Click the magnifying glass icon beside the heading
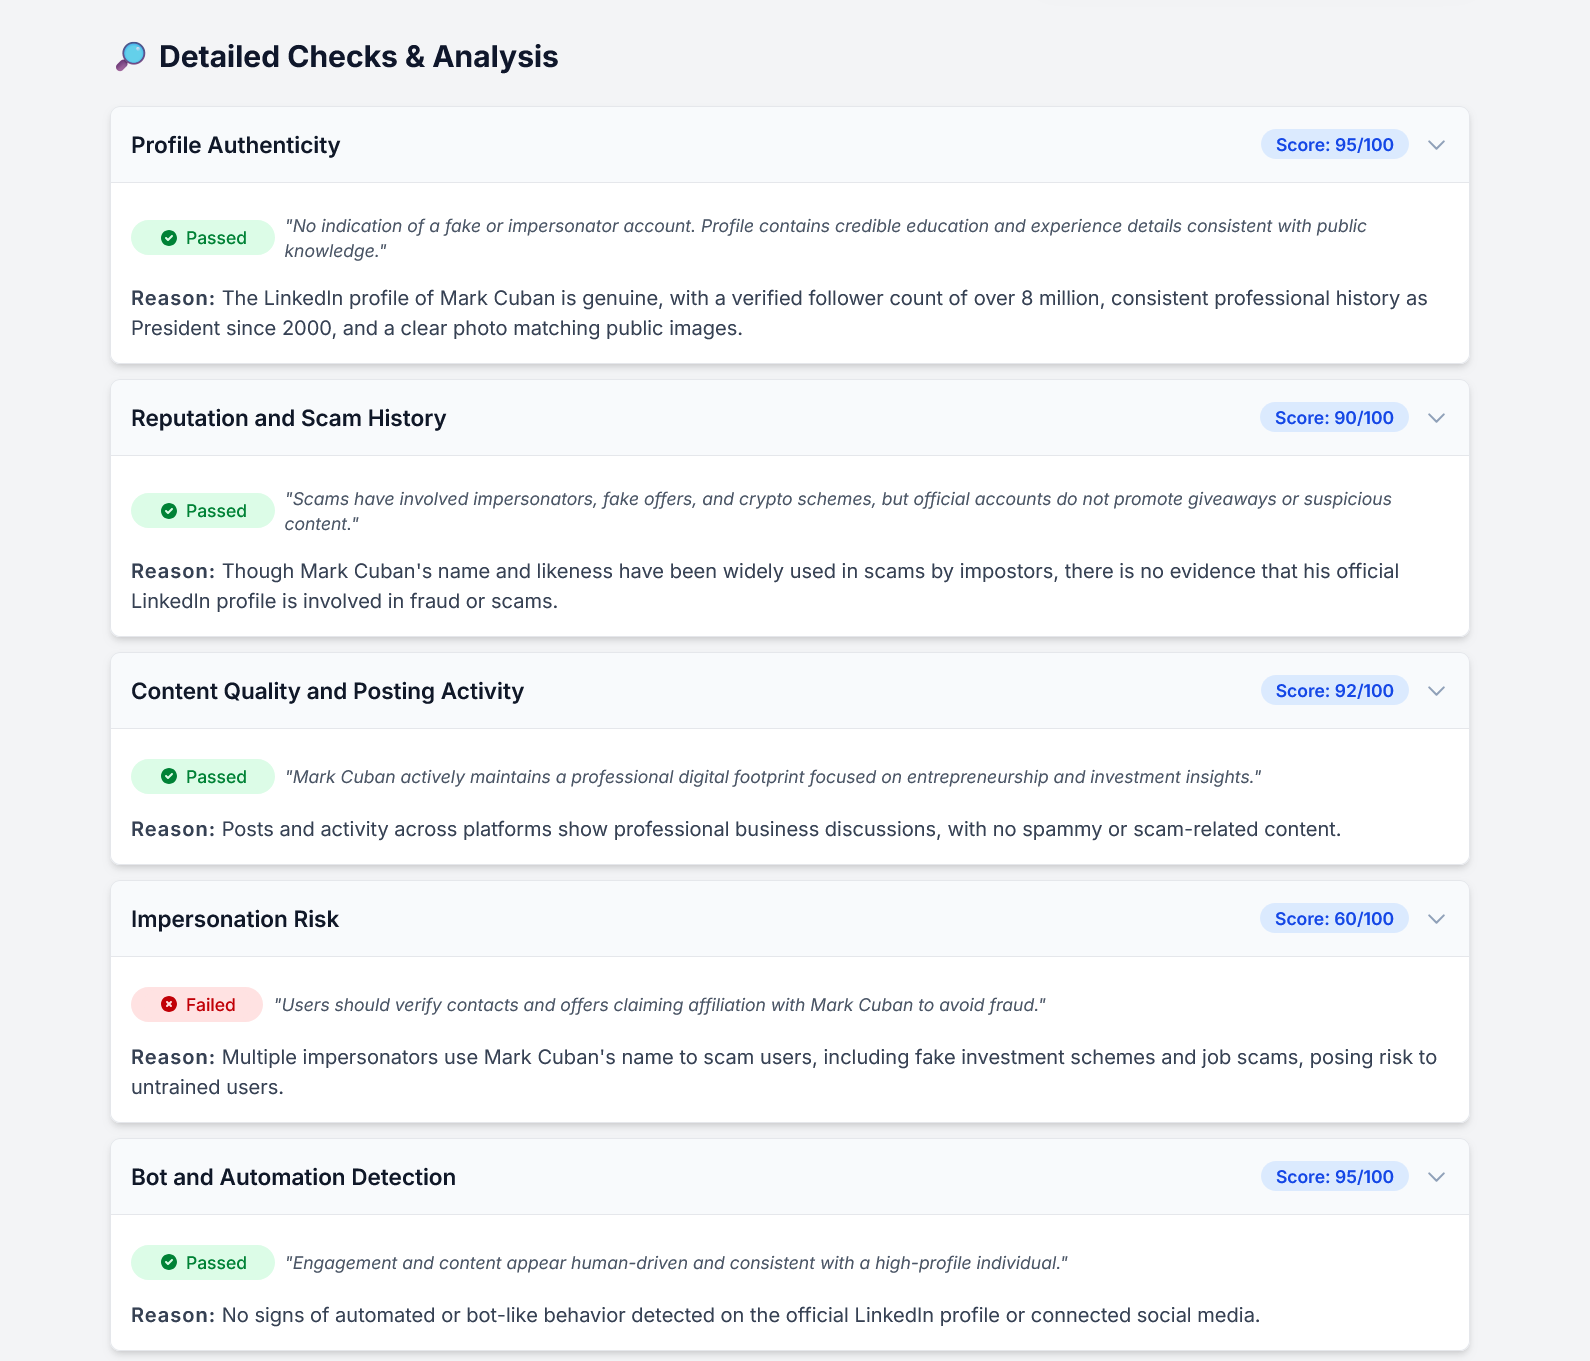Screen dimensions: 1590x1361 tap(130, 56)
